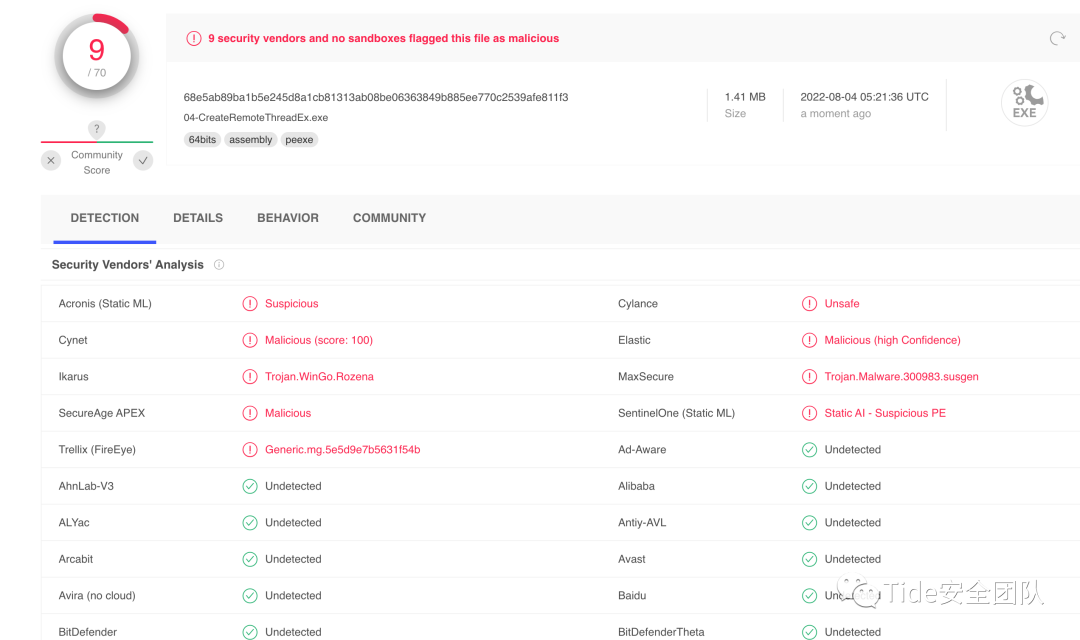
Task: Click the alert icon beside Unsafe
Action: [809, 304]
